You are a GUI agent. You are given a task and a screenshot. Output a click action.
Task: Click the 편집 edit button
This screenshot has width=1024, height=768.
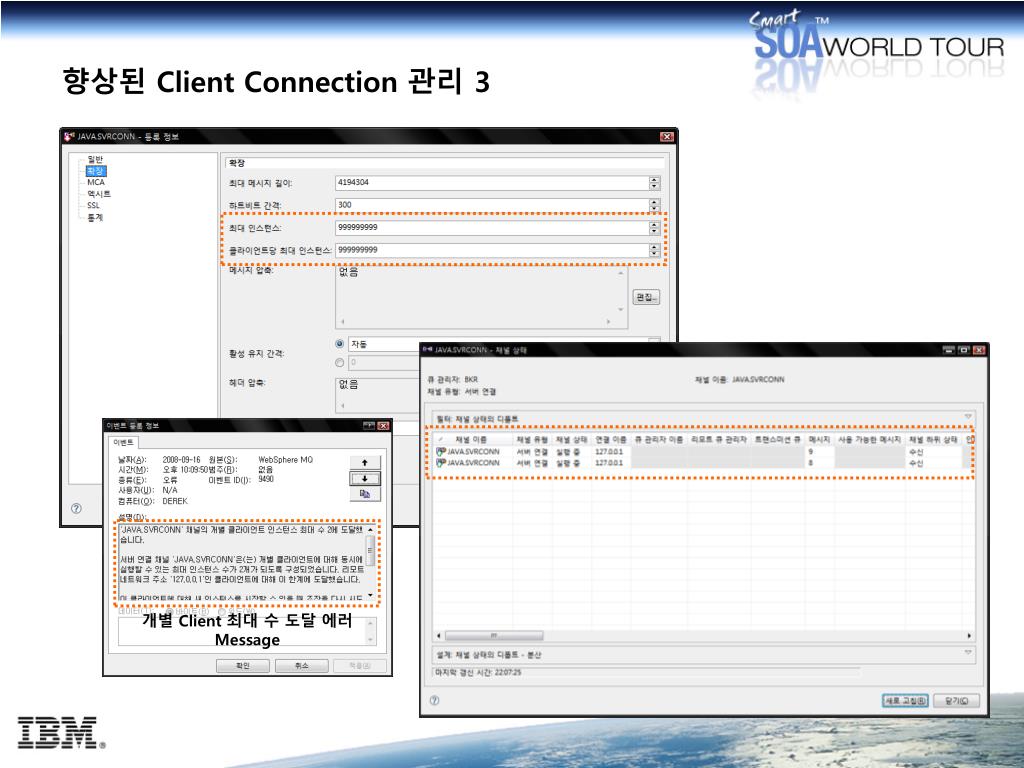[646, 297]
